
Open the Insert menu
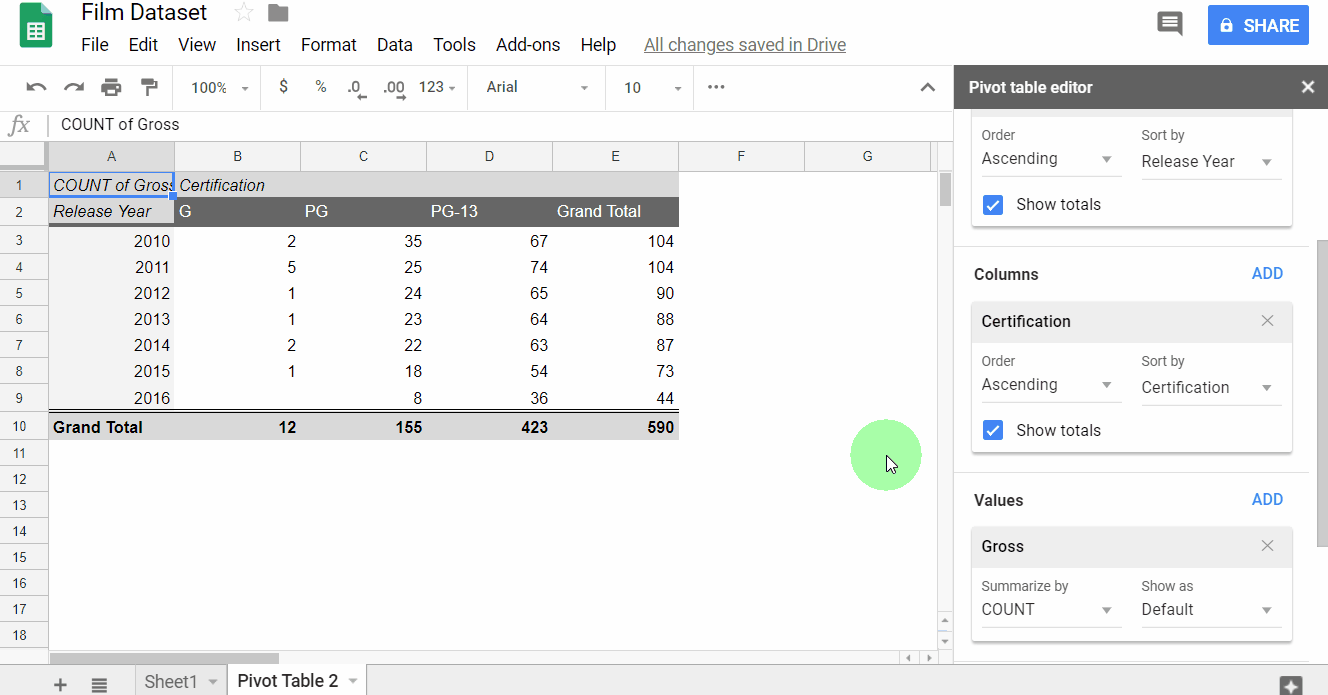[258, 45]
